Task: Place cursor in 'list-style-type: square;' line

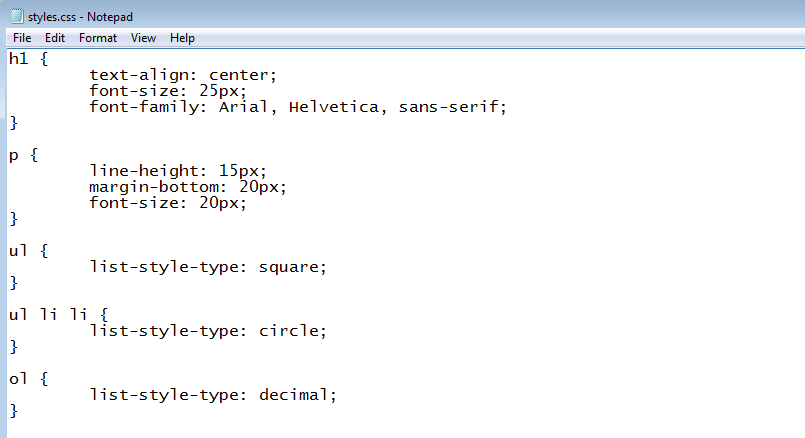Action: 208,267
